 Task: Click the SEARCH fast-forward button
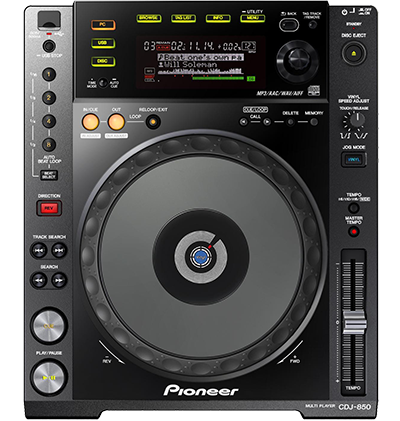(59, 280)
